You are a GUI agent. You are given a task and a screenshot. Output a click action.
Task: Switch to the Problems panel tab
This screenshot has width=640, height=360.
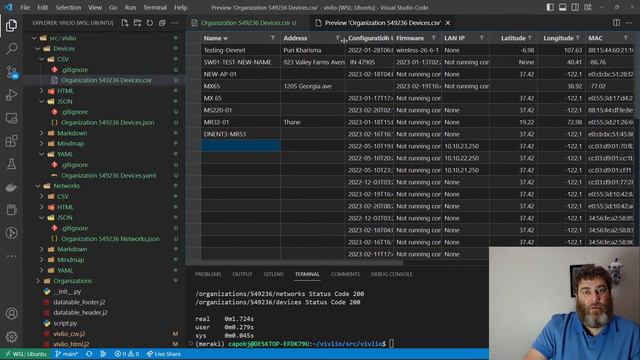(208, 274)
